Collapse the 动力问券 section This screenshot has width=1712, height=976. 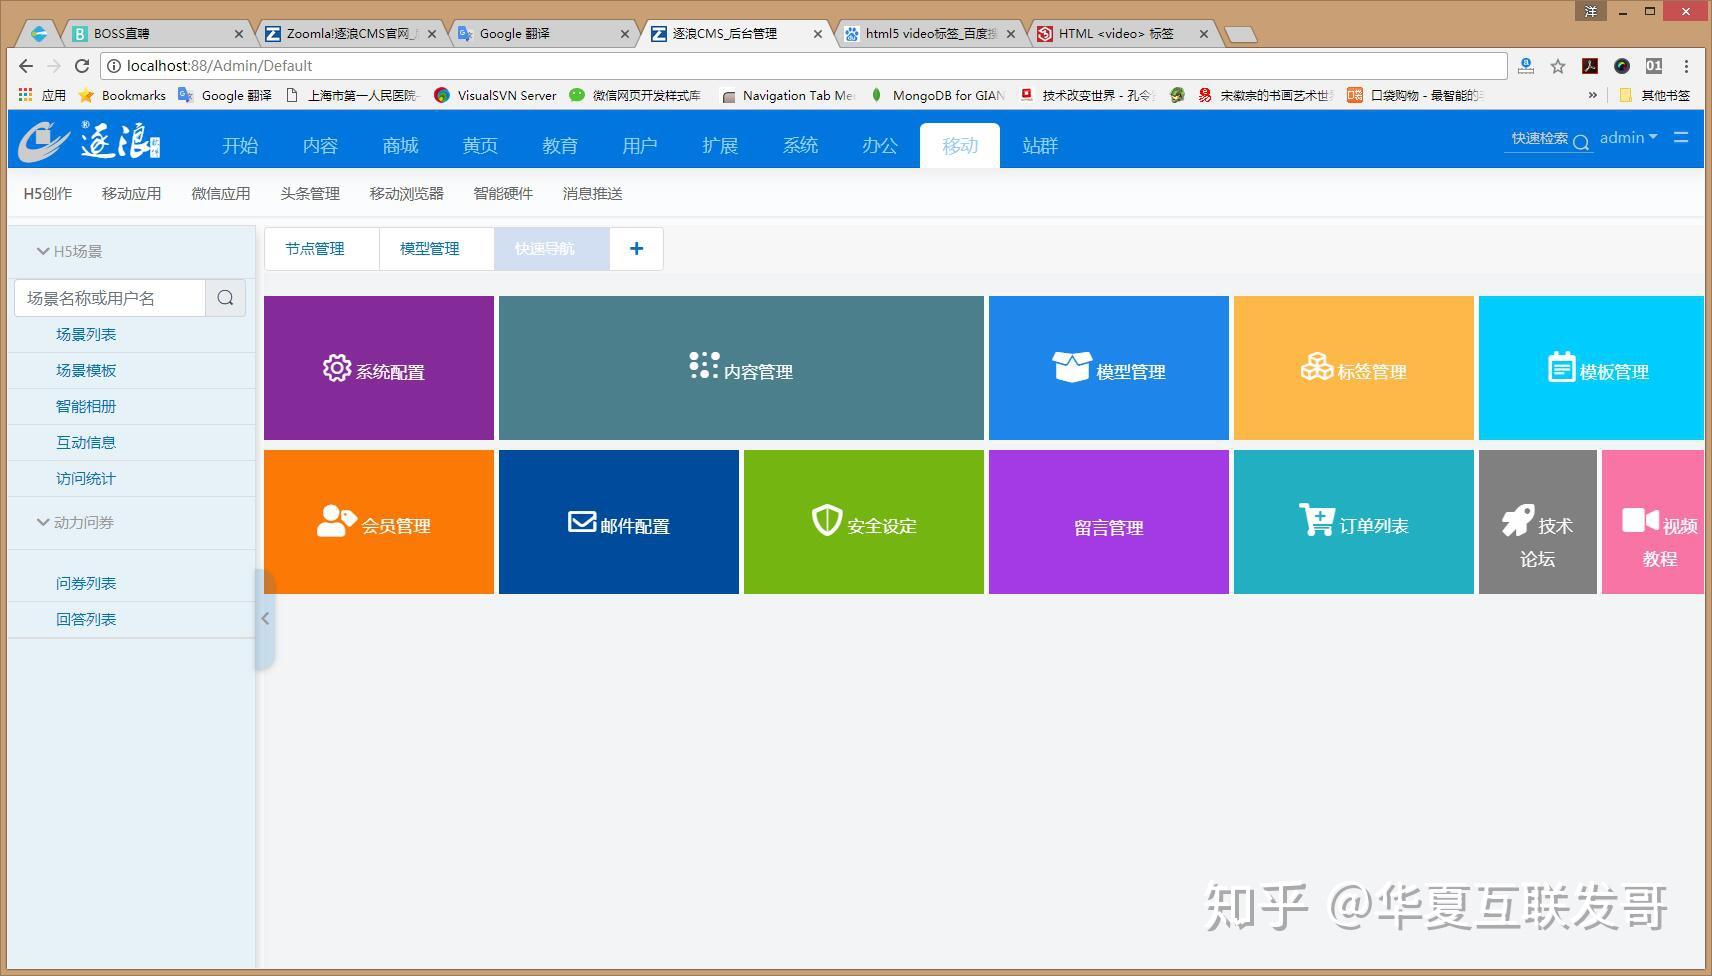coord(75,522)
